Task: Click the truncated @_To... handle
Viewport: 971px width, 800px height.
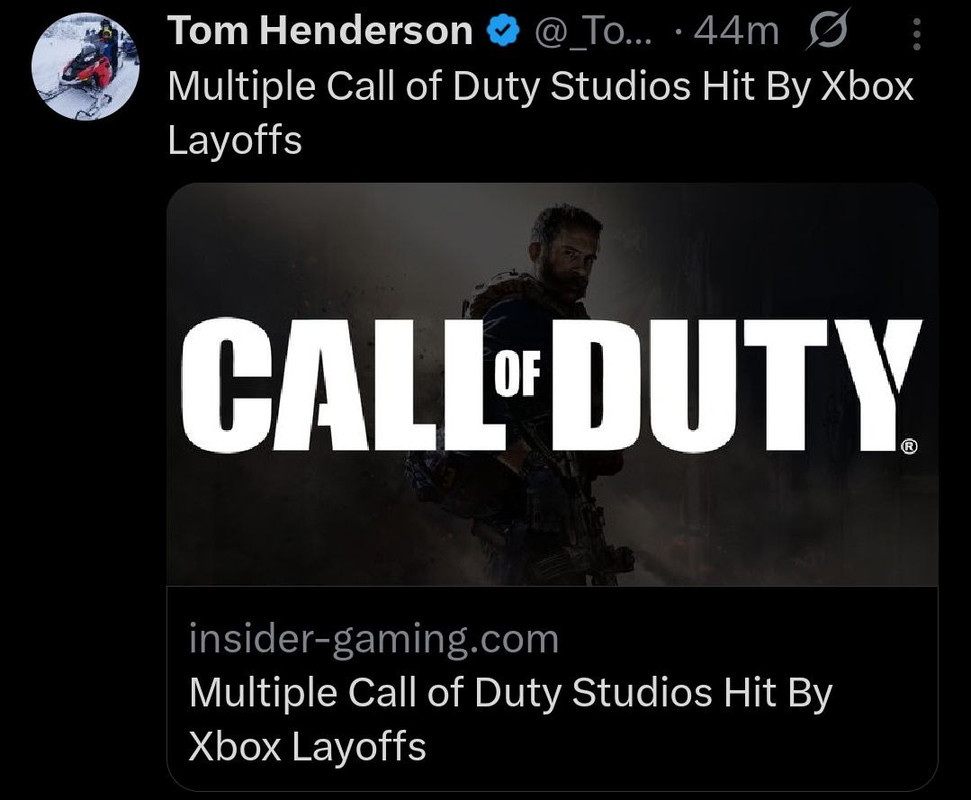Action: click(591, 31)
